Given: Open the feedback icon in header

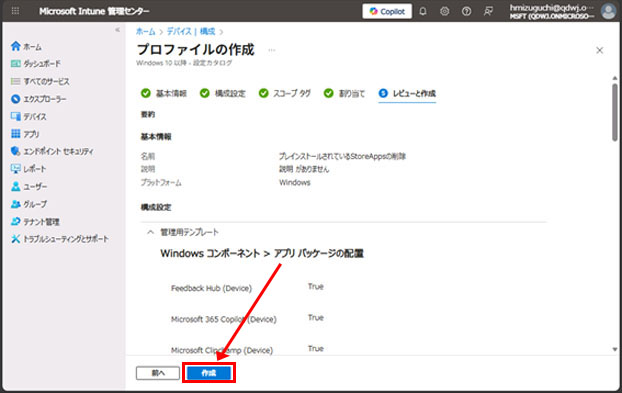Looking at the screenshot, I should click(488, 12).
